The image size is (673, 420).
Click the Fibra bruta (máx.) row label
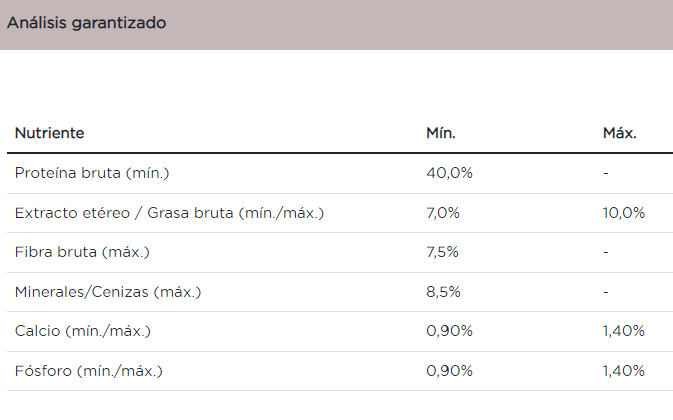pos(82,252)
